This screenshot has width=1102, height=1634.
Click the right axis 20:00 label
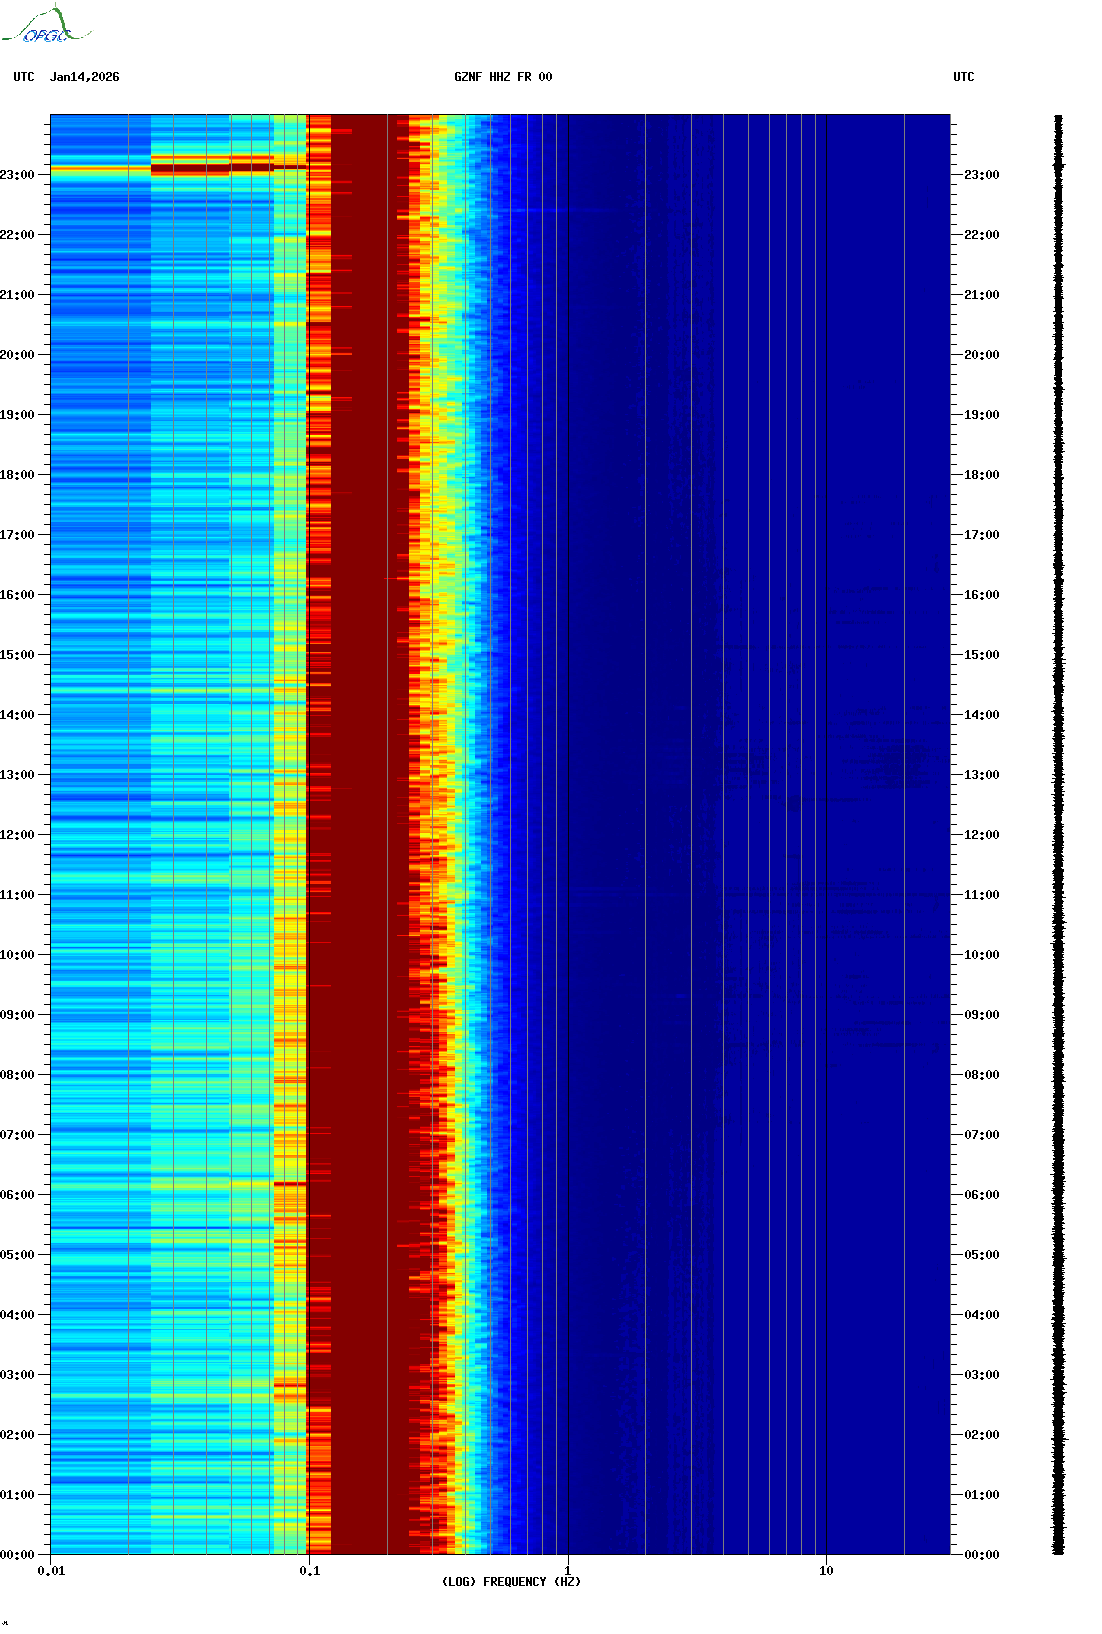[x=982, y=355]
